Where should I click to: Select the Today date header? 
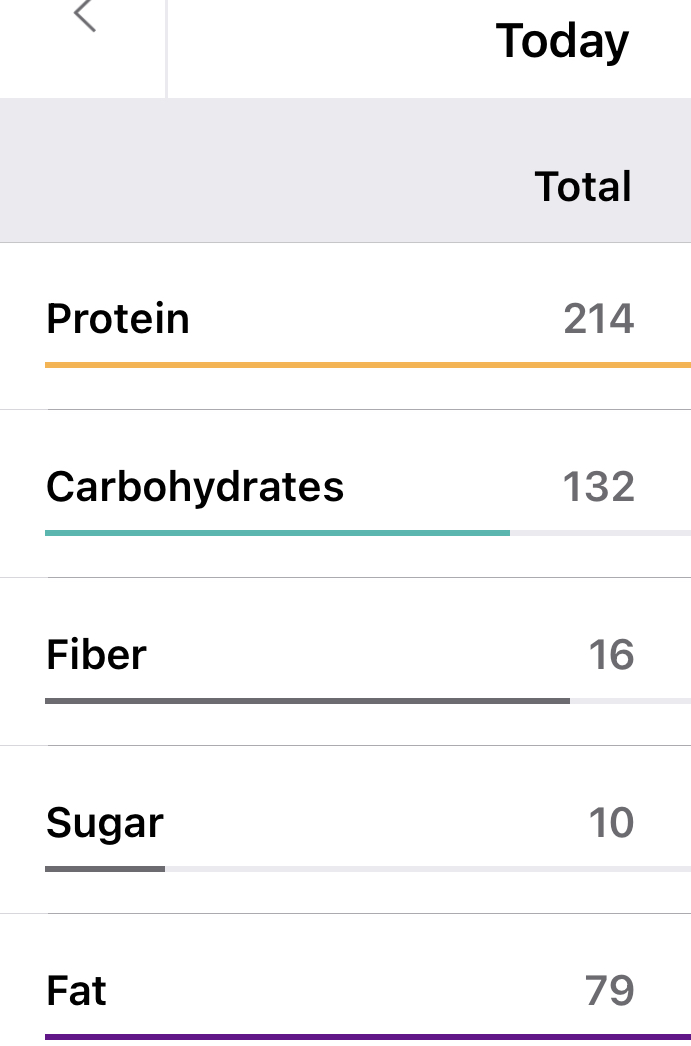point(562,42)
